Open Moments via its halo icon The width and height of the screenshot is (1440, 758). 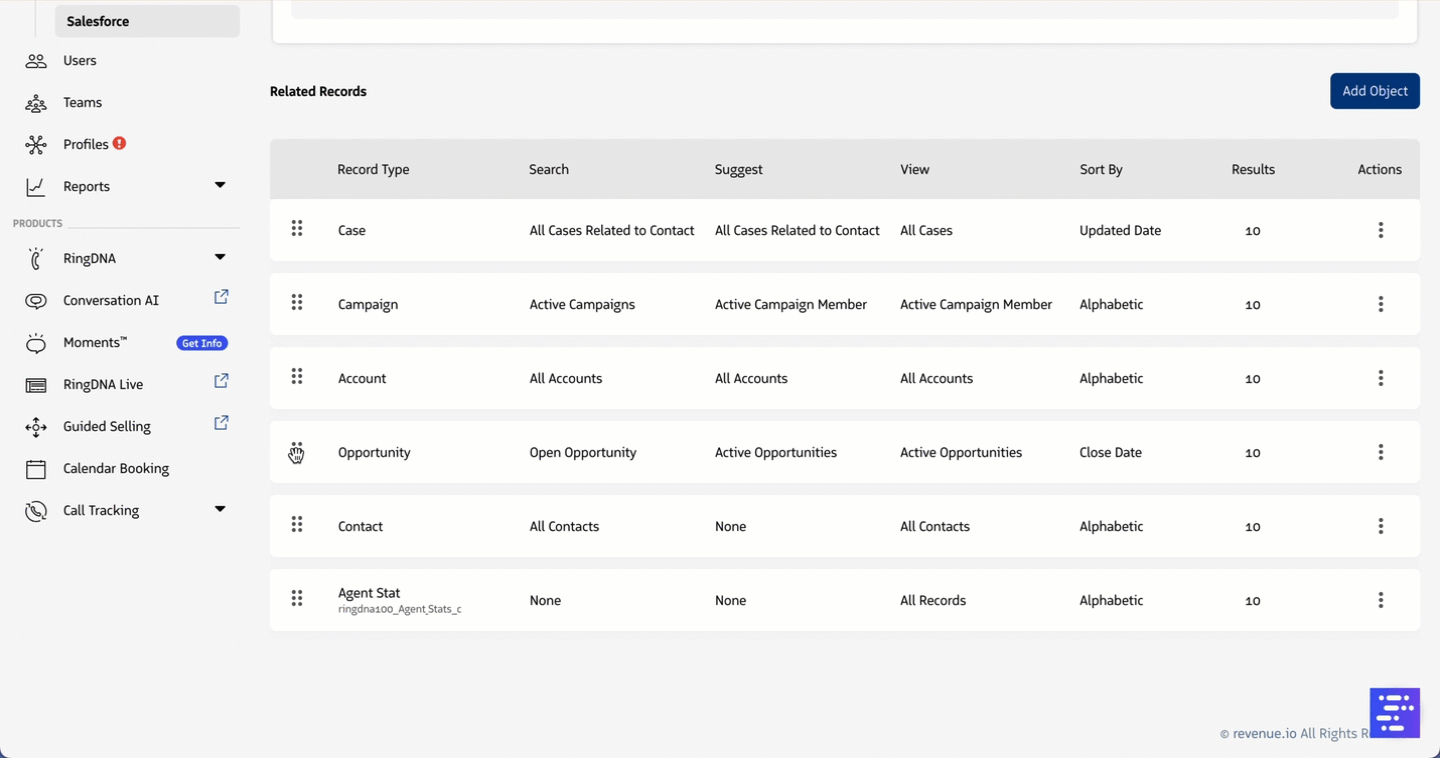(x=36, y=342)
